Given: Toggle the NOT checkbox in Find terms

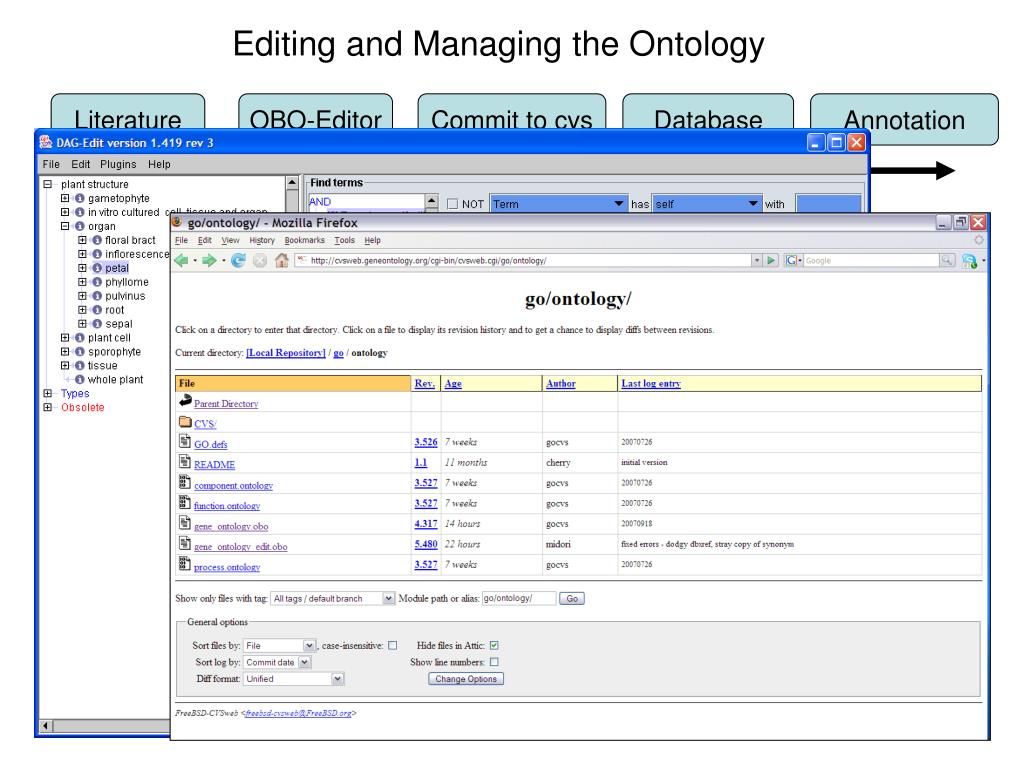Looking at the screenshot, I should click(x=453, y=204).
